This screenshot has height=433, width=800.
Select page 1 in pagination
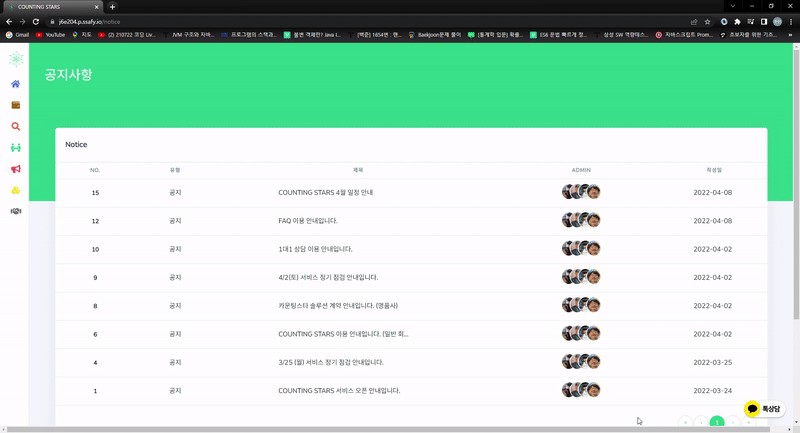click(717, 422)
